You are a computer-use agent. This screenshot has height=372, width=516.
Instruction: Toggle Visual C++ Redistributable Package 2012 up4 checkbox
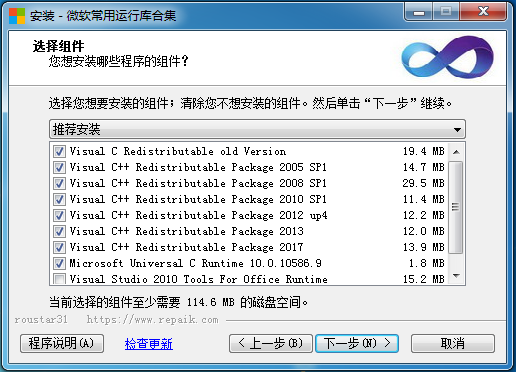(59, 215)
